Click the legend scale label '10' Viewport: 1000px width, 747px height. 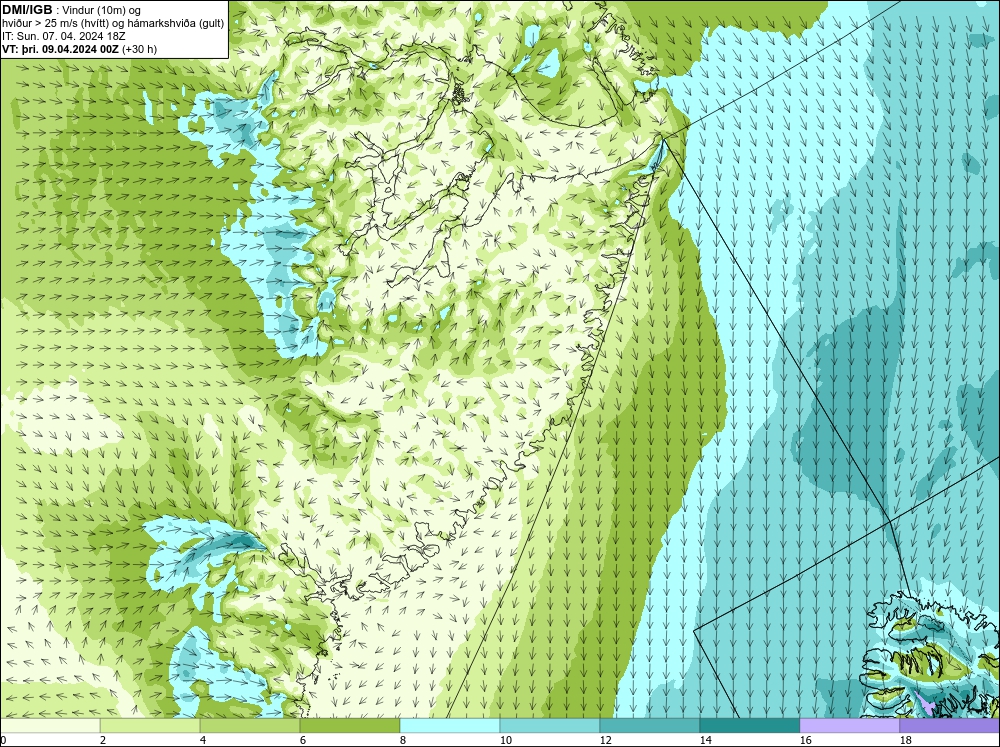pyautogui.click(x=505, y=740)
